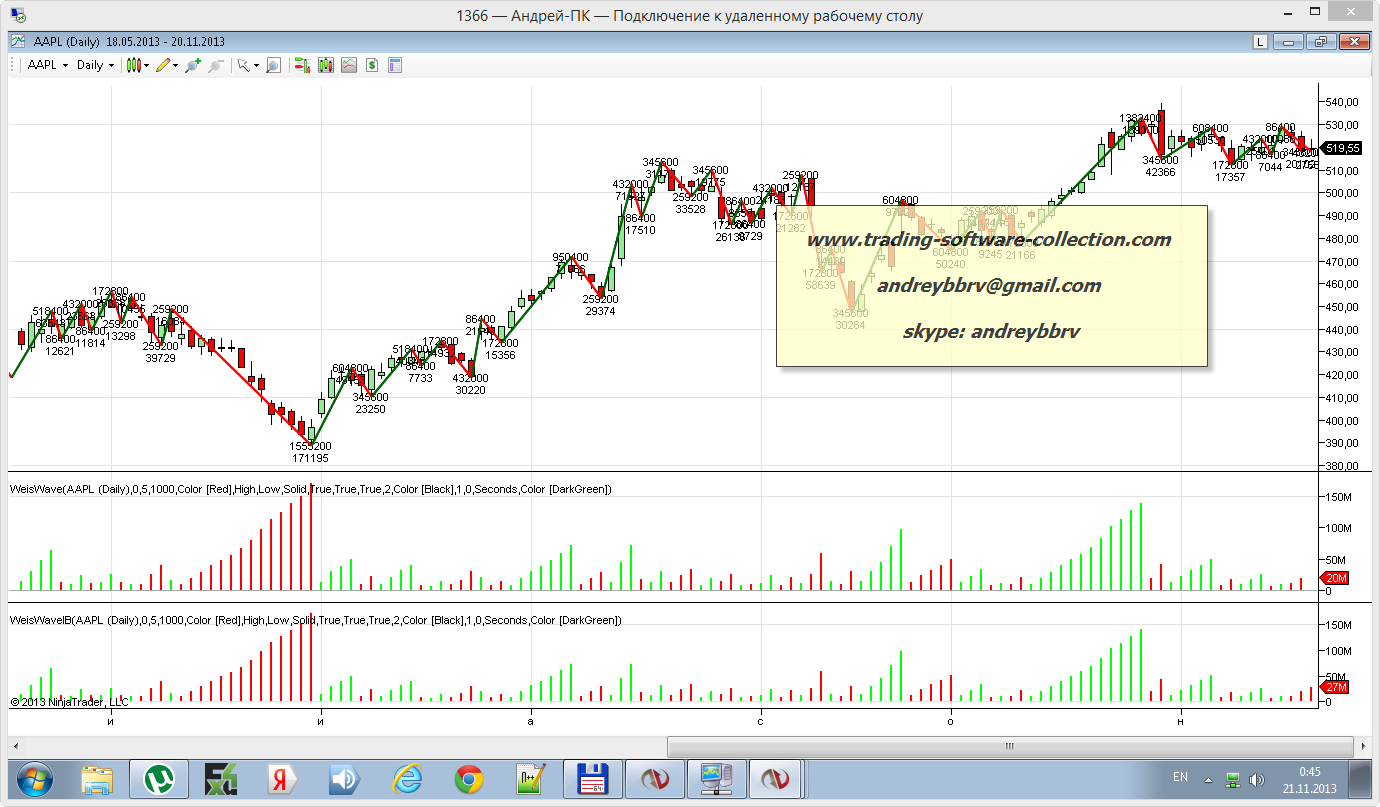
Task: Click the green dollar Strategies icon
Action: click(x=372, y=65)
